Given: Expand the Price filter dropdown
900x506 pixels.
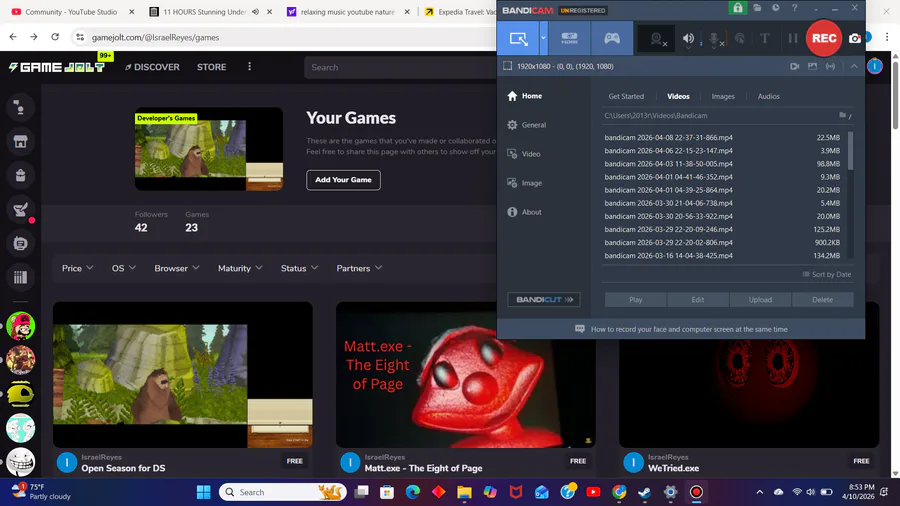Looking at the screenshot, I should point(77,268).
